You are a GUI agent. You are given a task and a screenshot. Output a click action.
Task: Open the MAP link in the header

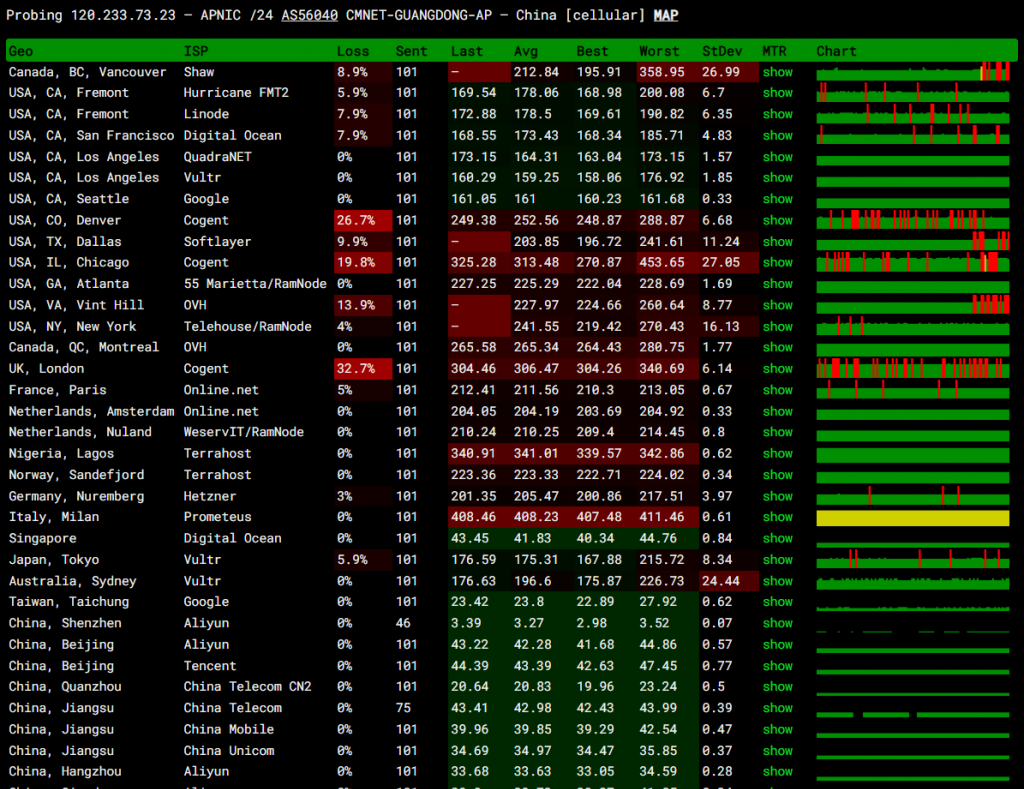[665, 15]
